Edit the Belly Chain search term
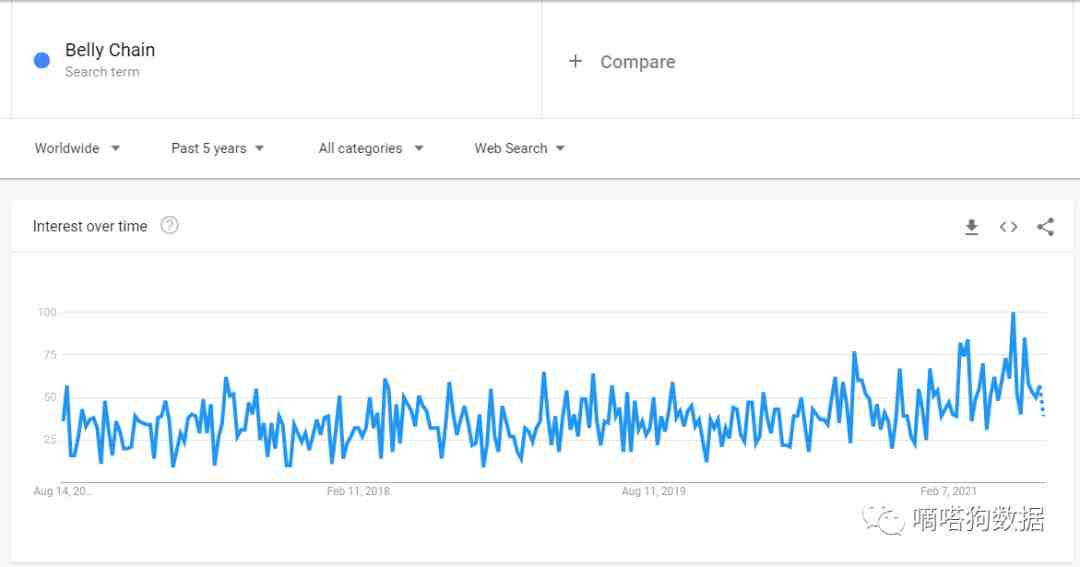This screenshot has height=567, width=1080. [110, 50]
